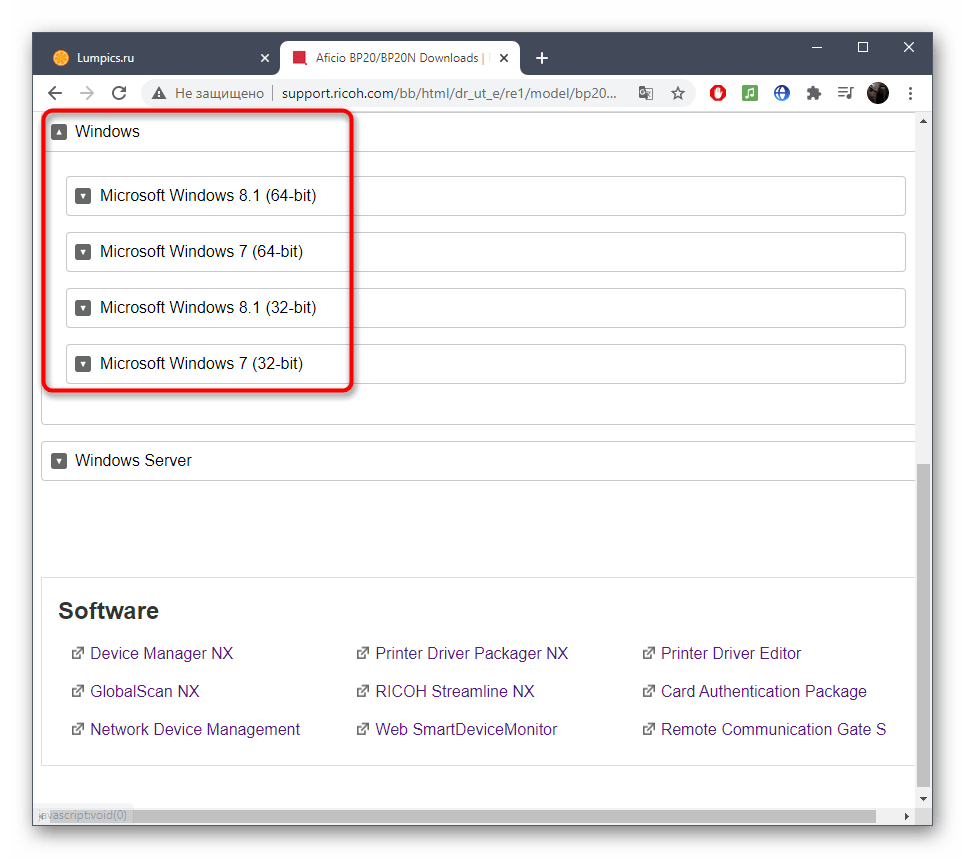
Task: Open the GlobalScan NX link
Action: click(145, 691)
